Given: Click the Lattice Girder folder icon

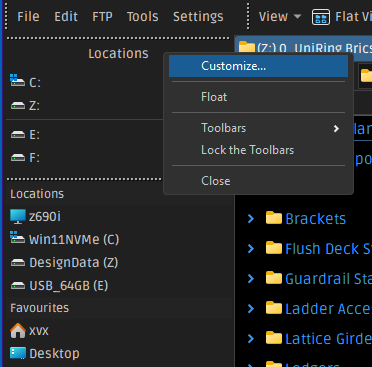Looking at the screenshot, I should coord(274,338).
